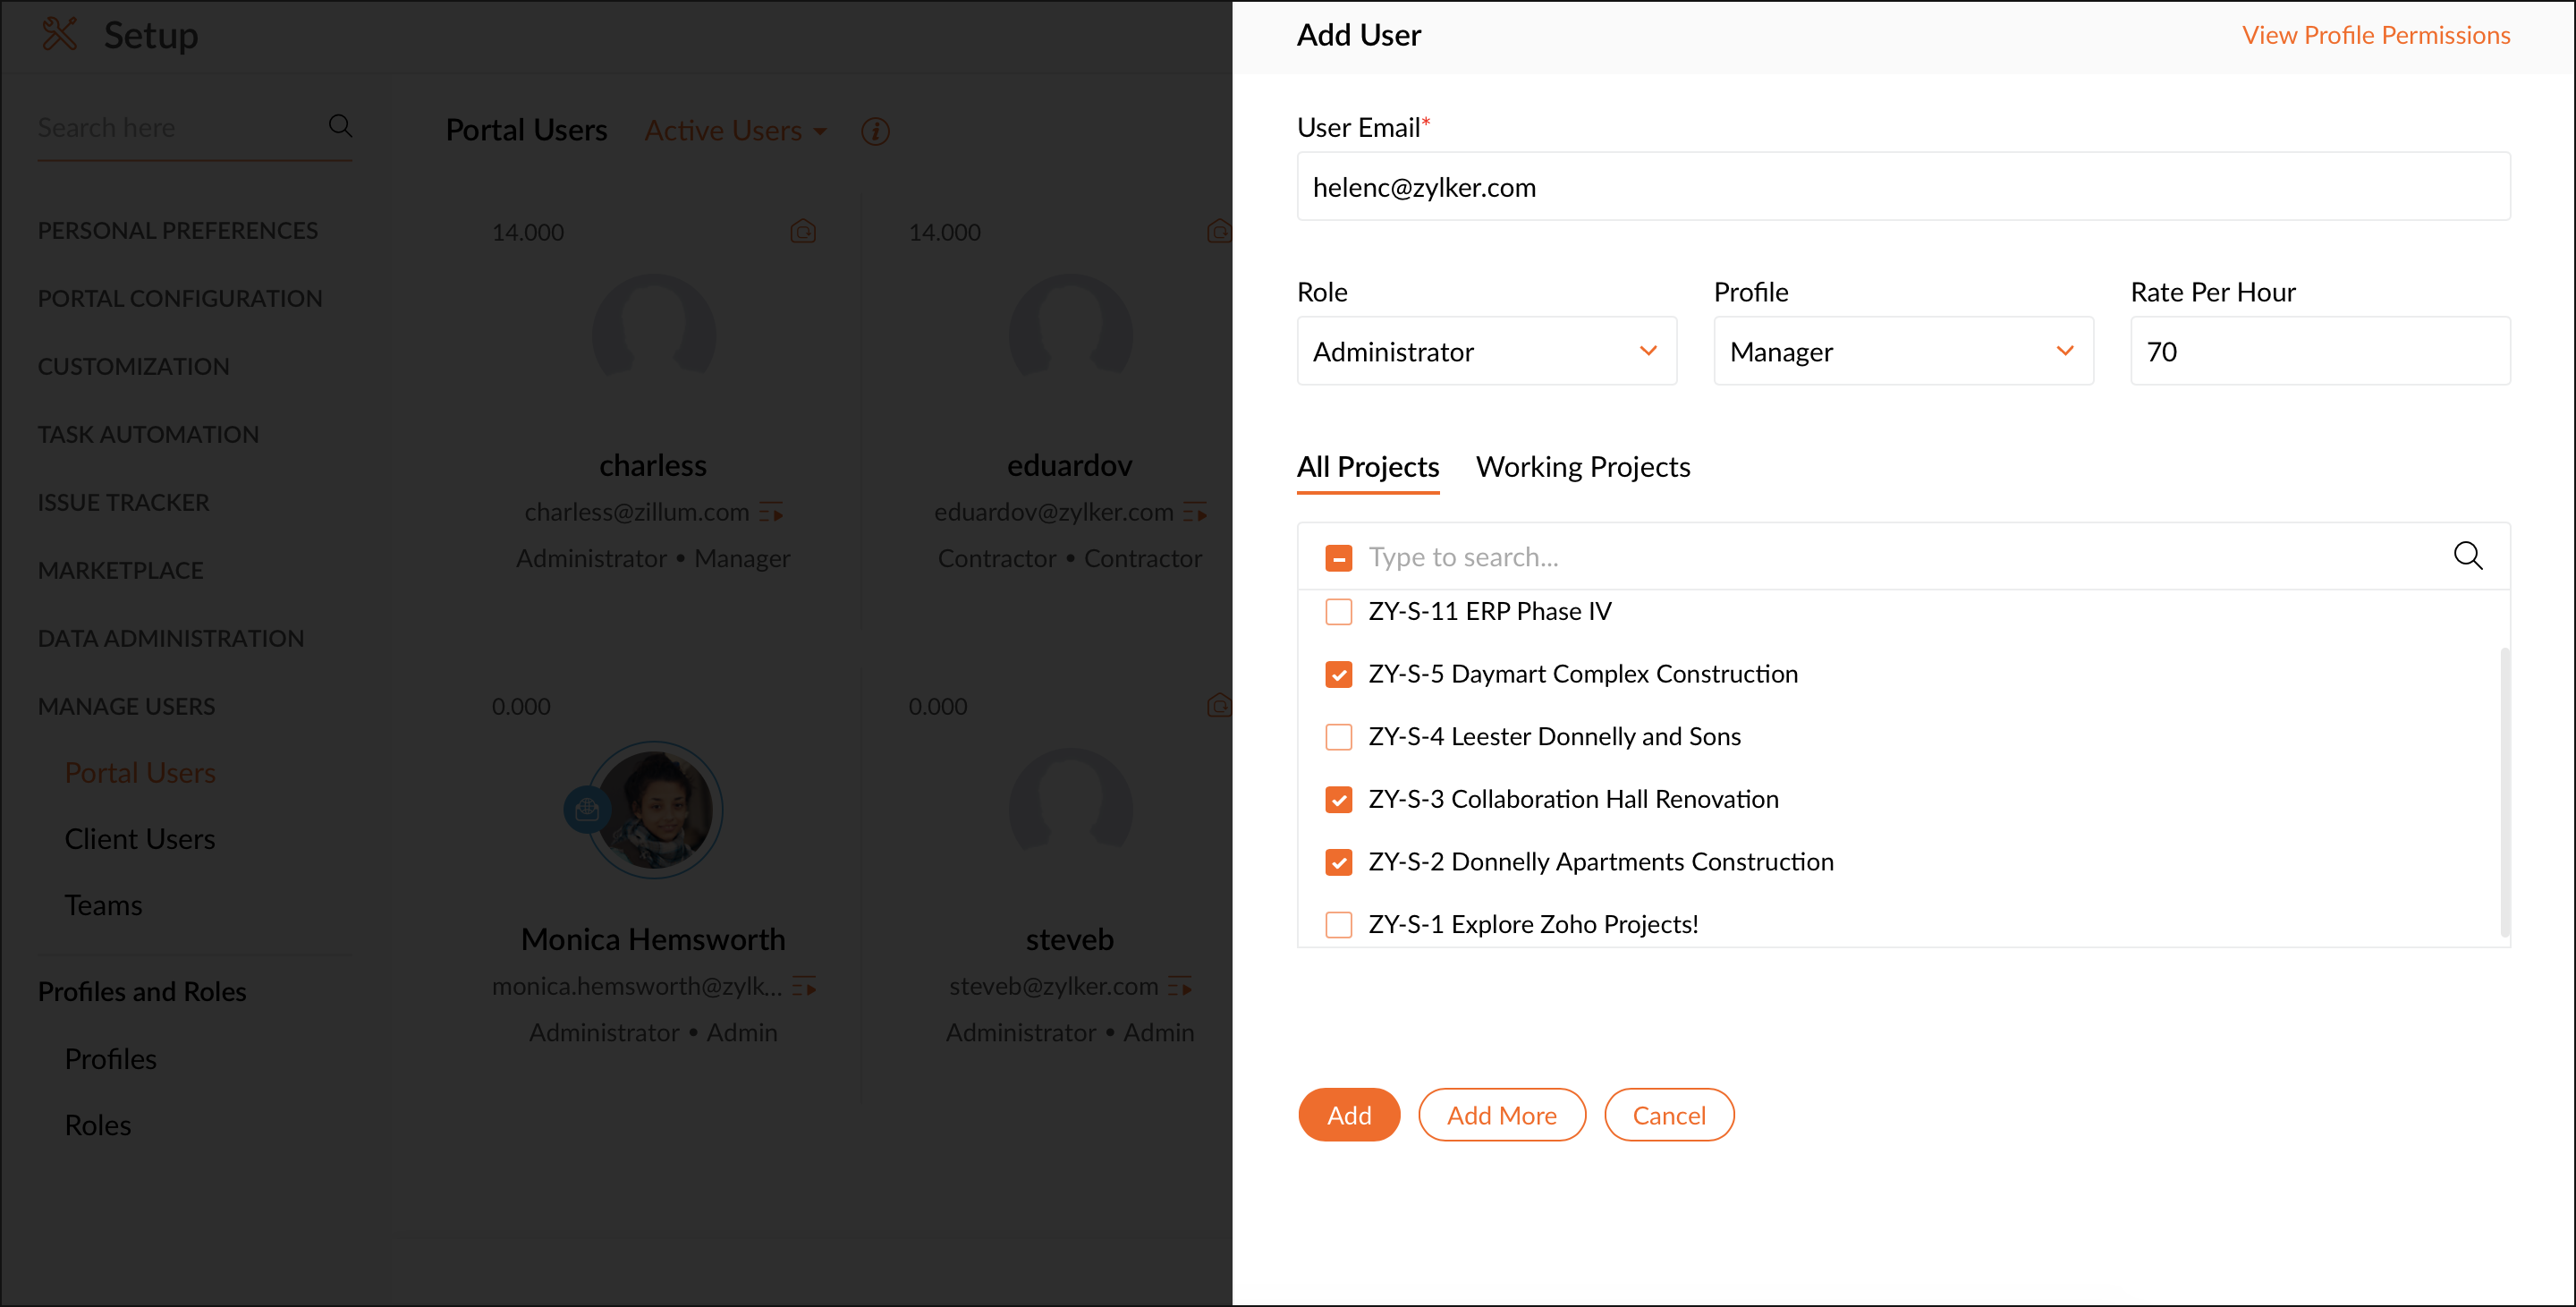2576x1307 pixels.
Task: Click the Rate Per Hour field
Action: [2320, 351]
